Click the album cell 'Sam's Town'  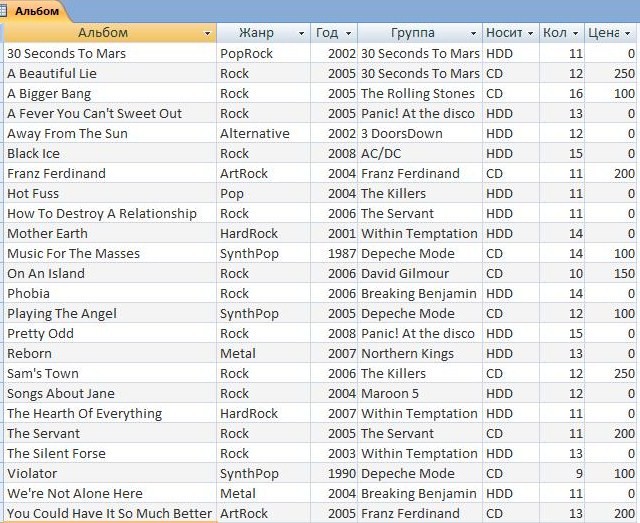(x=110, y=374)
